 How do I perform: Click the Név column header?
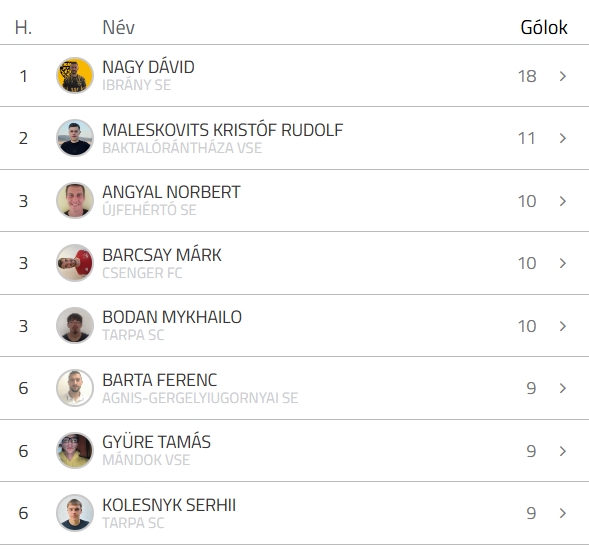118,27
